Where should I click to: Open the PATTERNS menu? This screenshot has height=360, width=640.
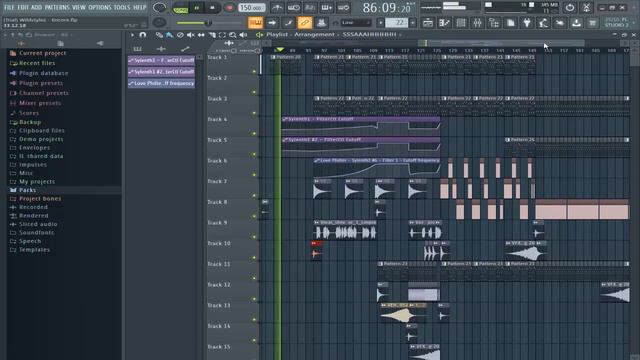pos(57,7)
